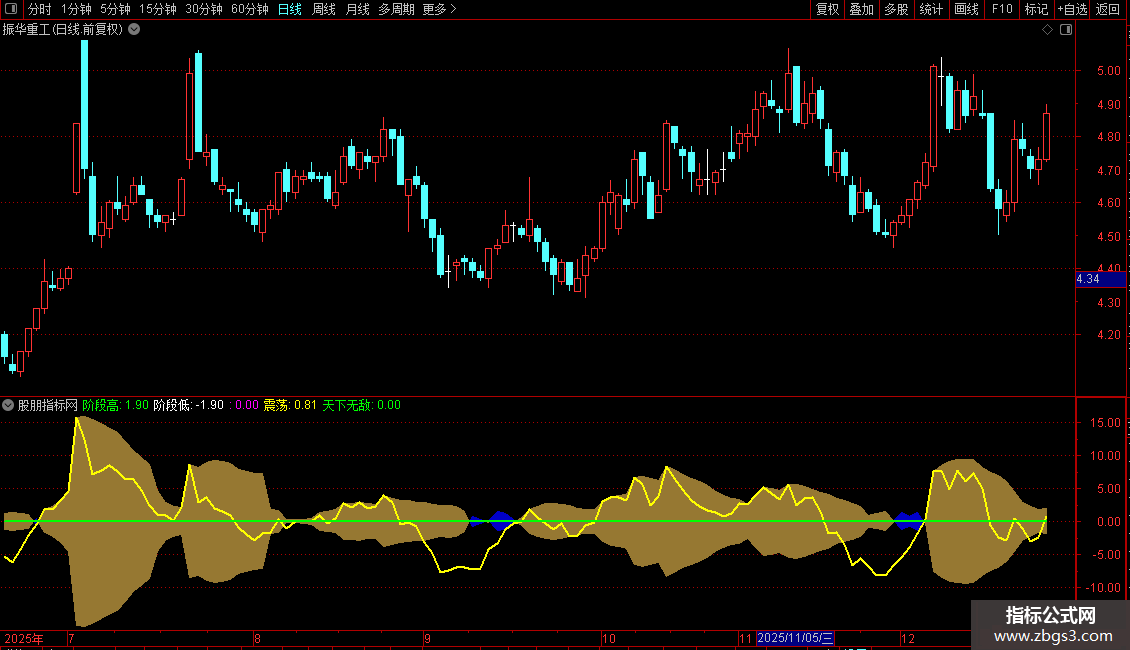Click 返回 to go back
This screenshot has height=650, width=1130.
1108,9
